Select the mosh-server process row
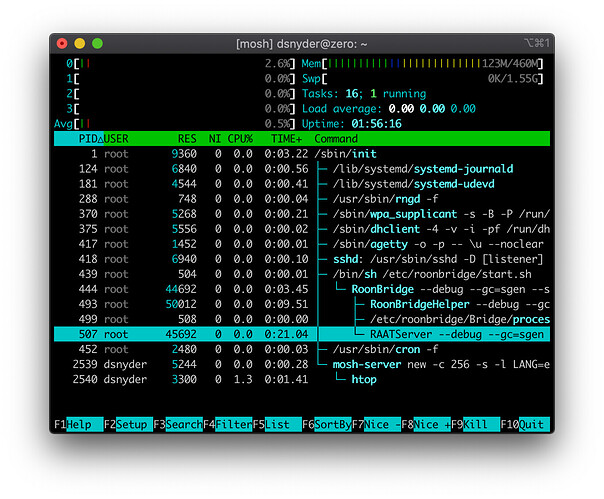Screen dimensions: 604x499 point(302,364)
